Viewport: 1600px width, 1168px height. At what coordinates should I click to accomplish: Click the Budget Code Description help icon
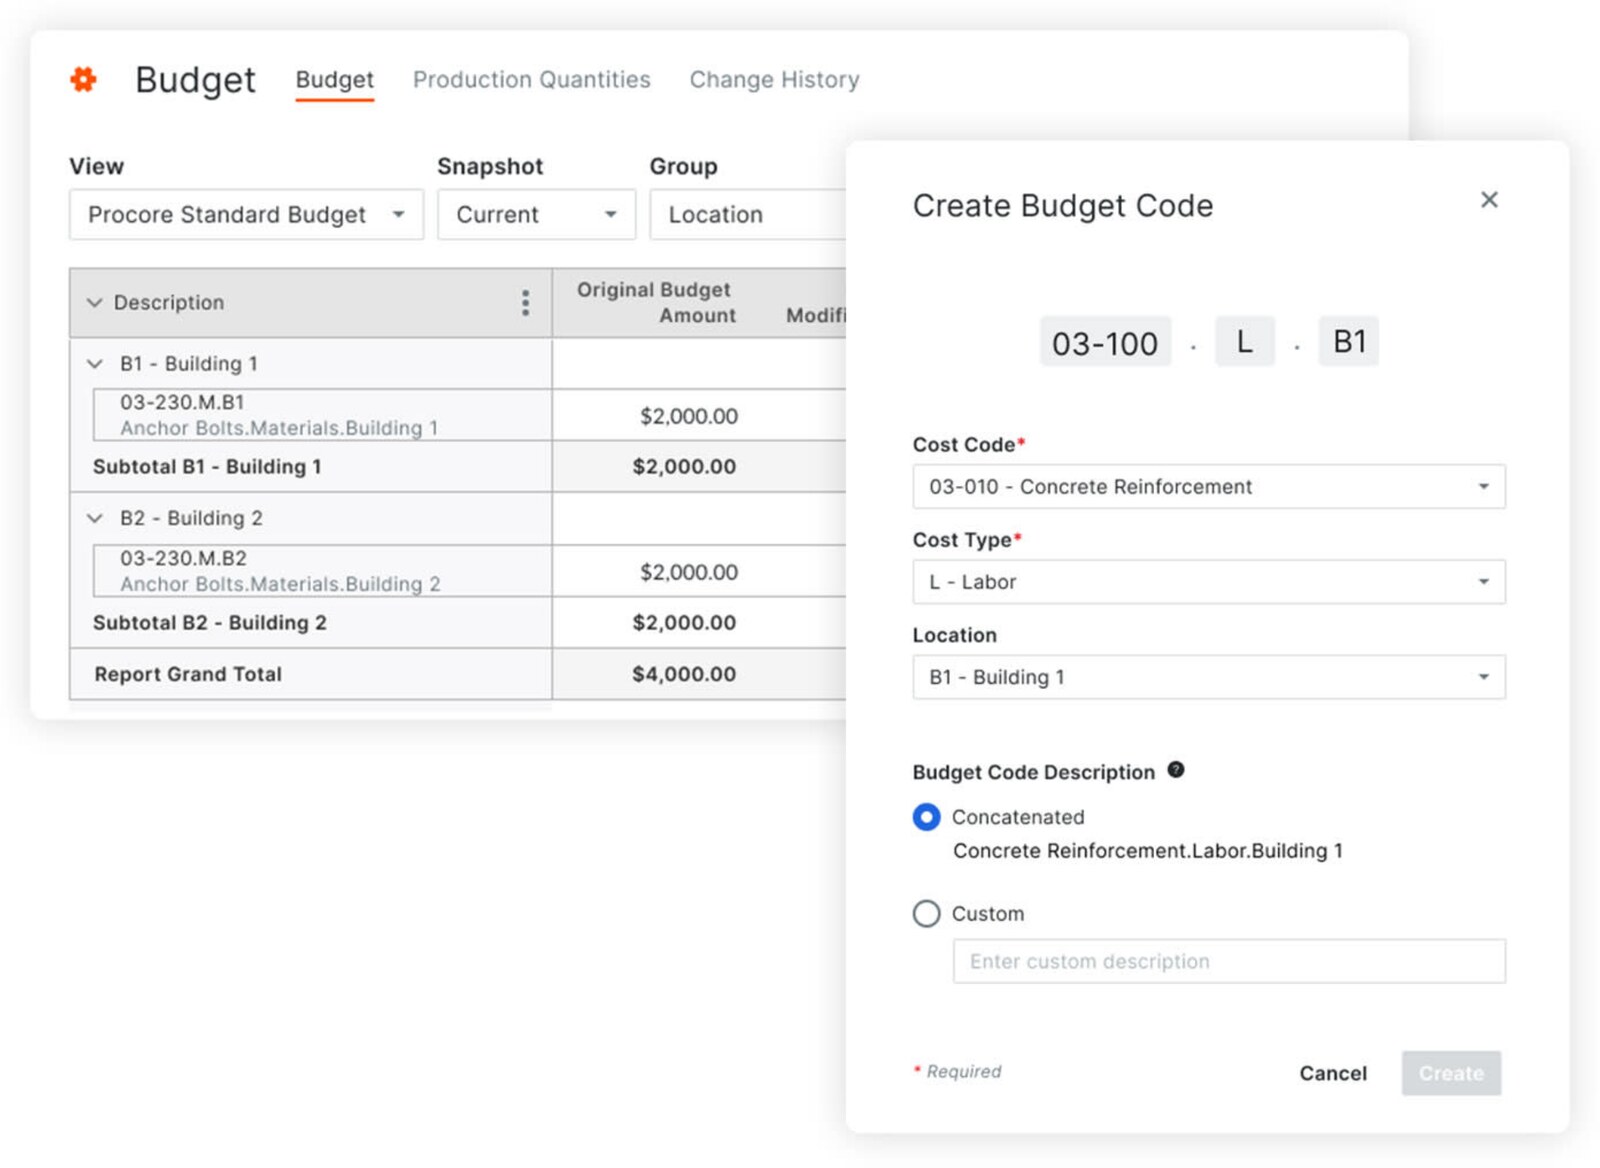coord(1176,770)
